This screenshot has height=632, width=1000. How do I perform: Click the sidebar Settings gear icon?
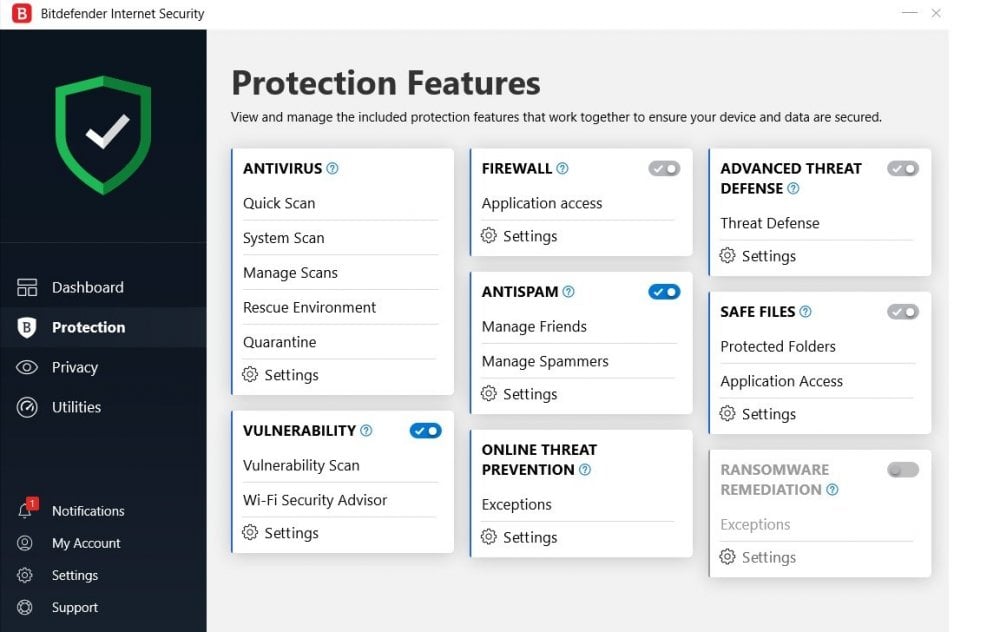25,575
